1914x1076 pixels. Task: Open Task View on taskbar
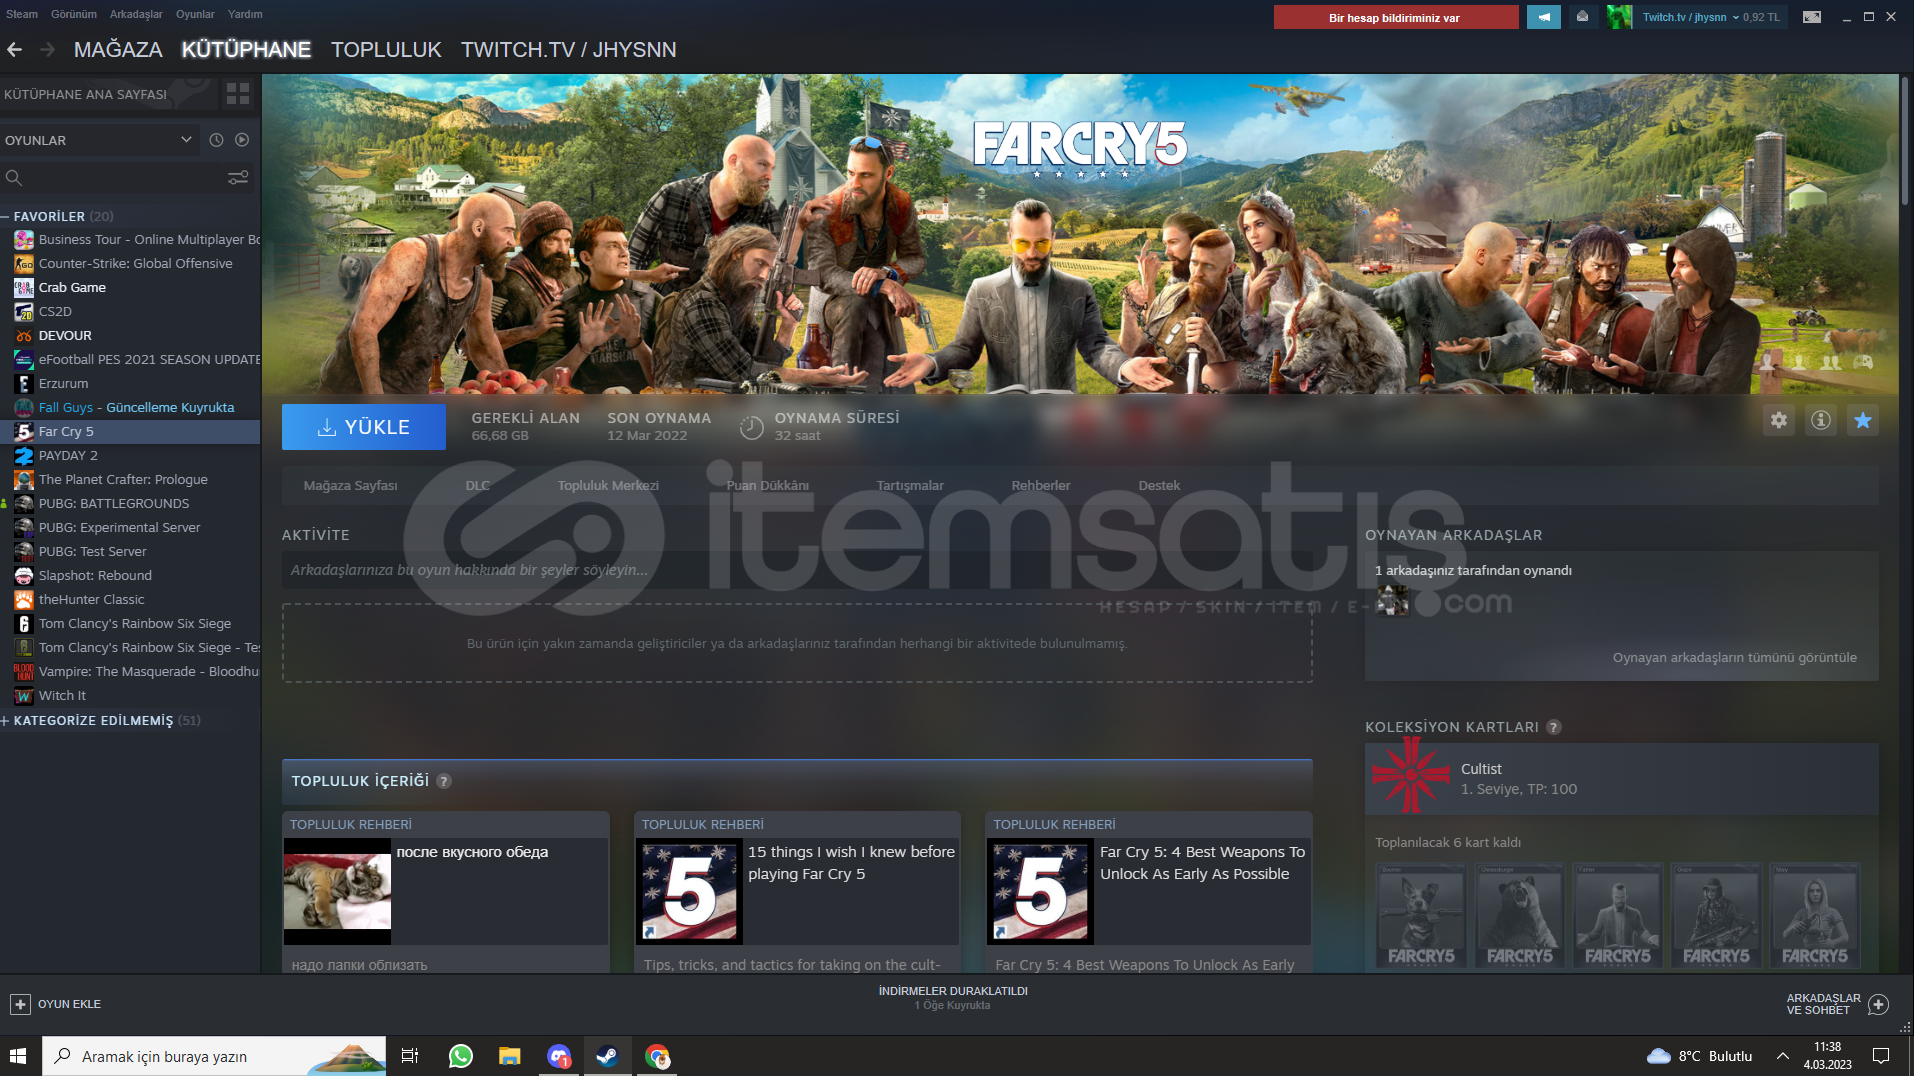coord(410,1056)
